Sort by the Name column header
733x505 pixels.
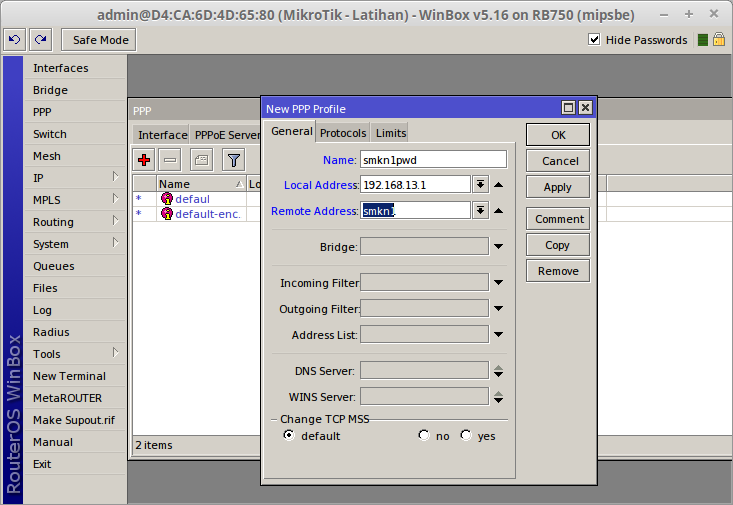point(201,183)
